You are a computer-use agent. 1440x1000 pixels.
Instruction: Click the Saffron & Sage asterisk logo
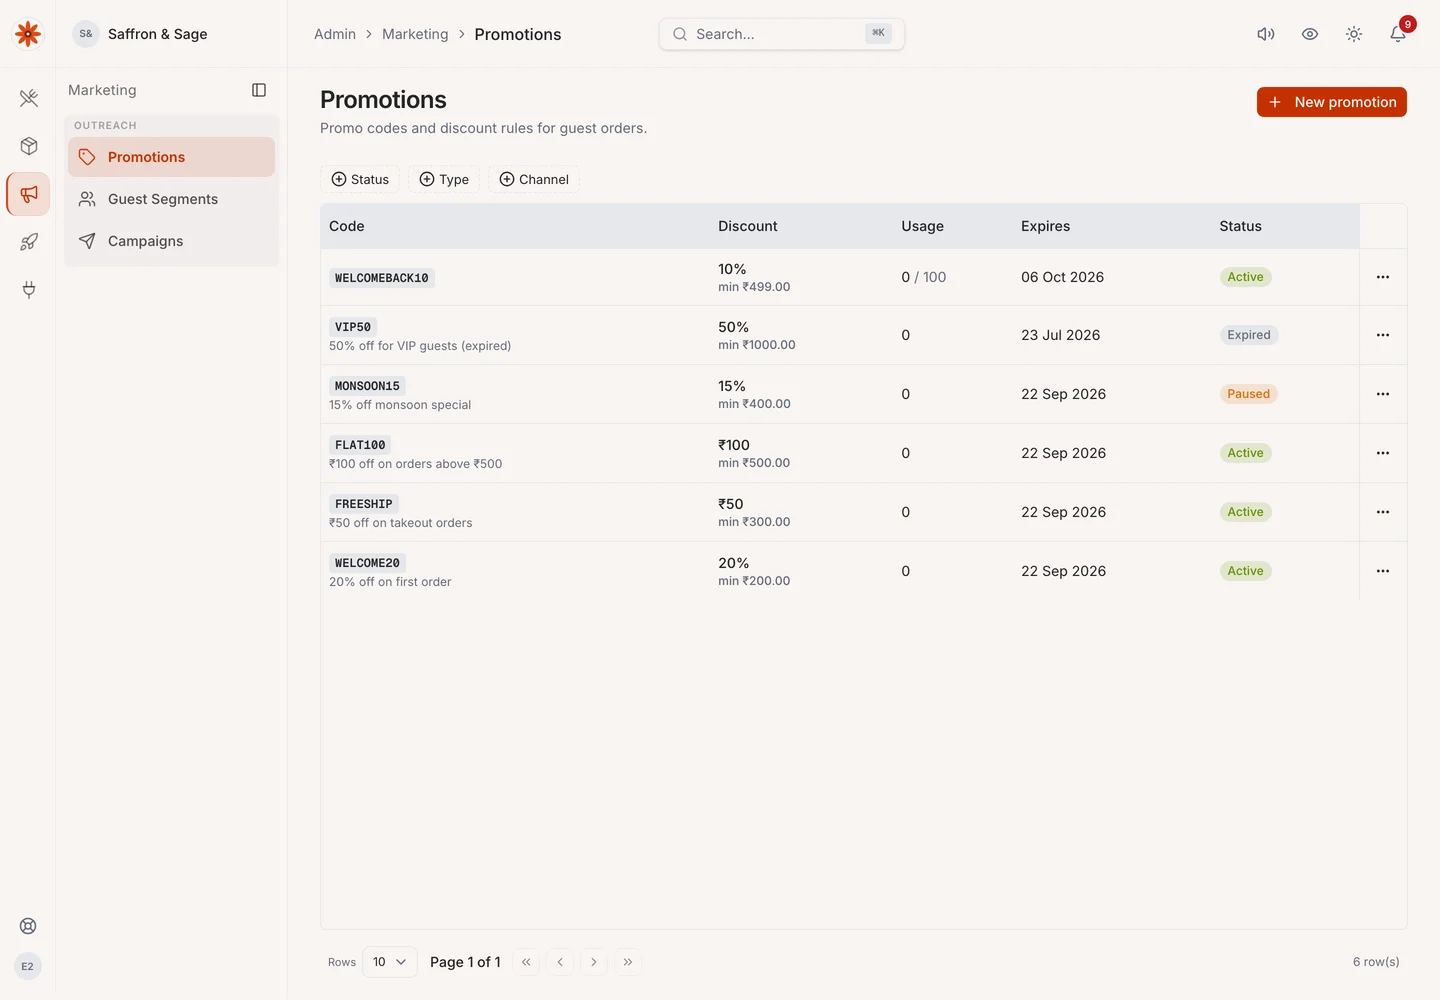pos(28,34)
